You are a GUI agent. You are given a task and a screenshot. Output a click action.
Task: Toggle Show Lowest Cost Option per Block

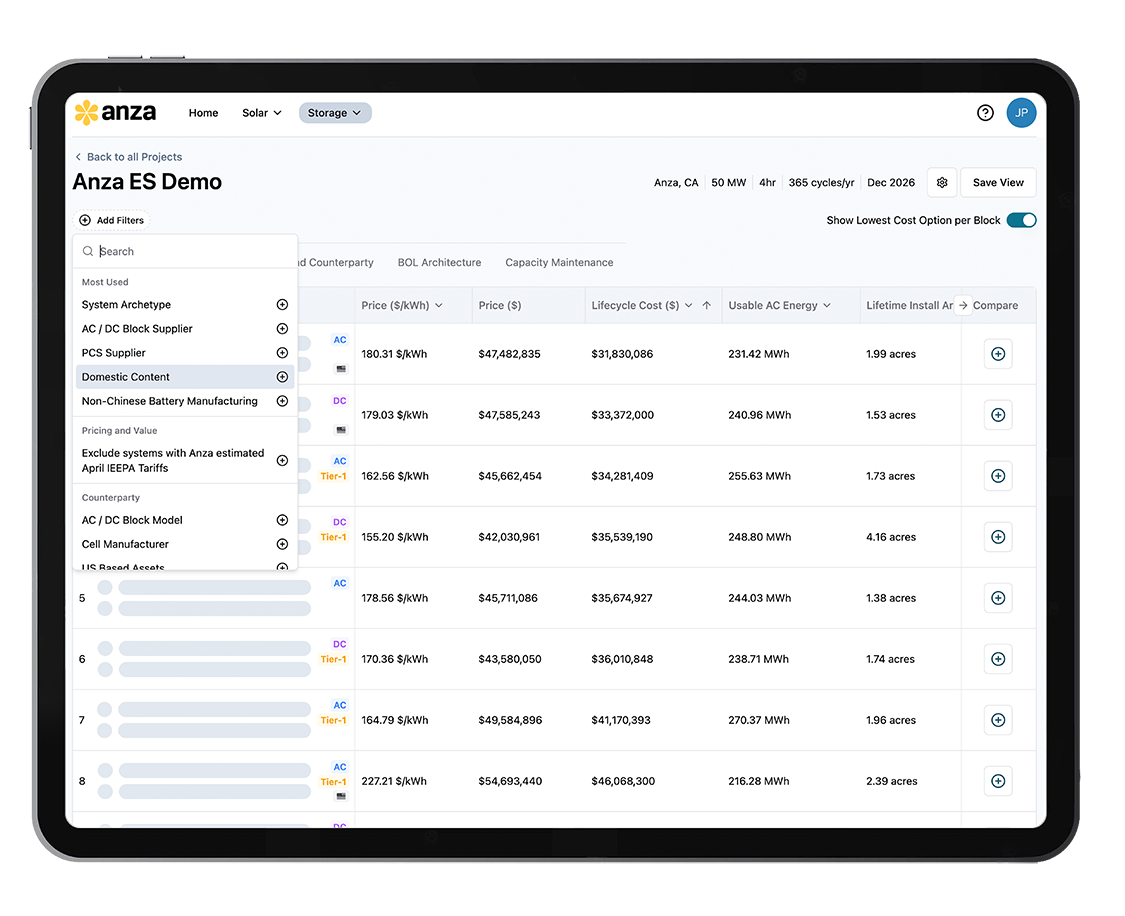pyautogui.click(x=1022, y=220)
